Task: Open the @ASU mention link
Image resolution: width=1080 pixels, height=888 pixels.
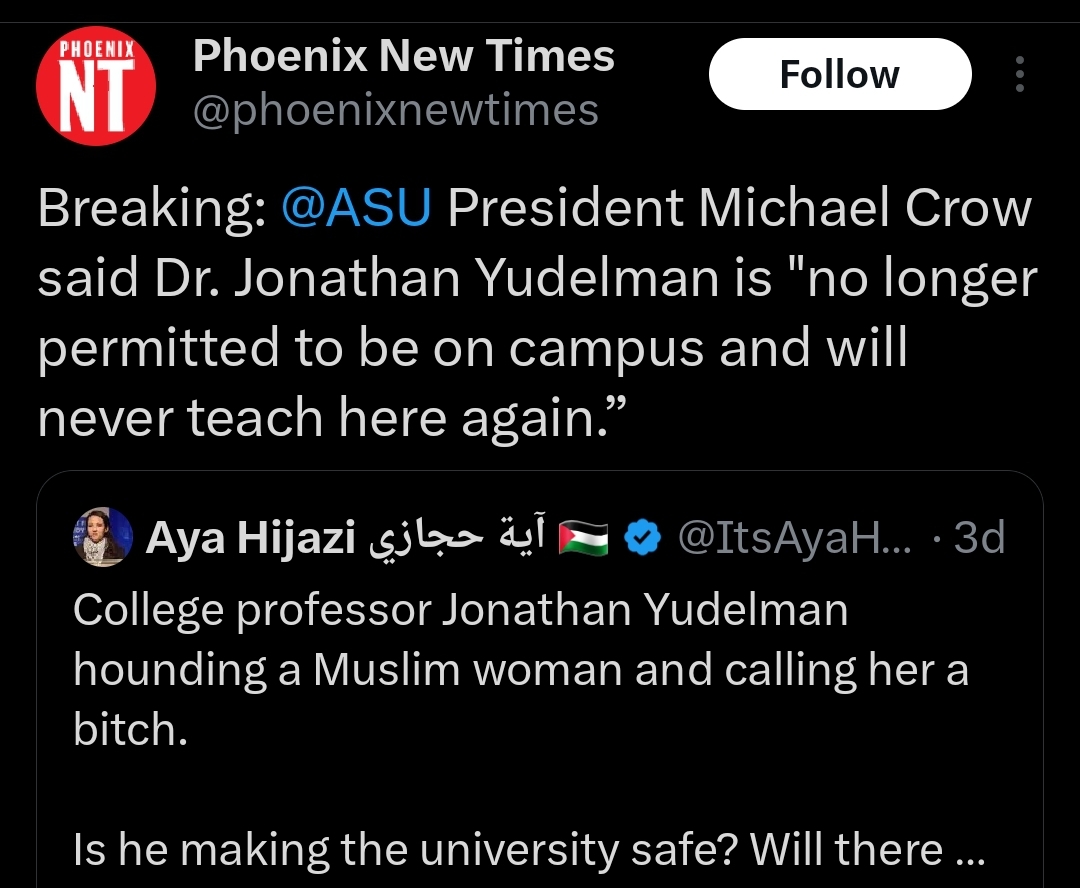Action: (x=356, y=207)
